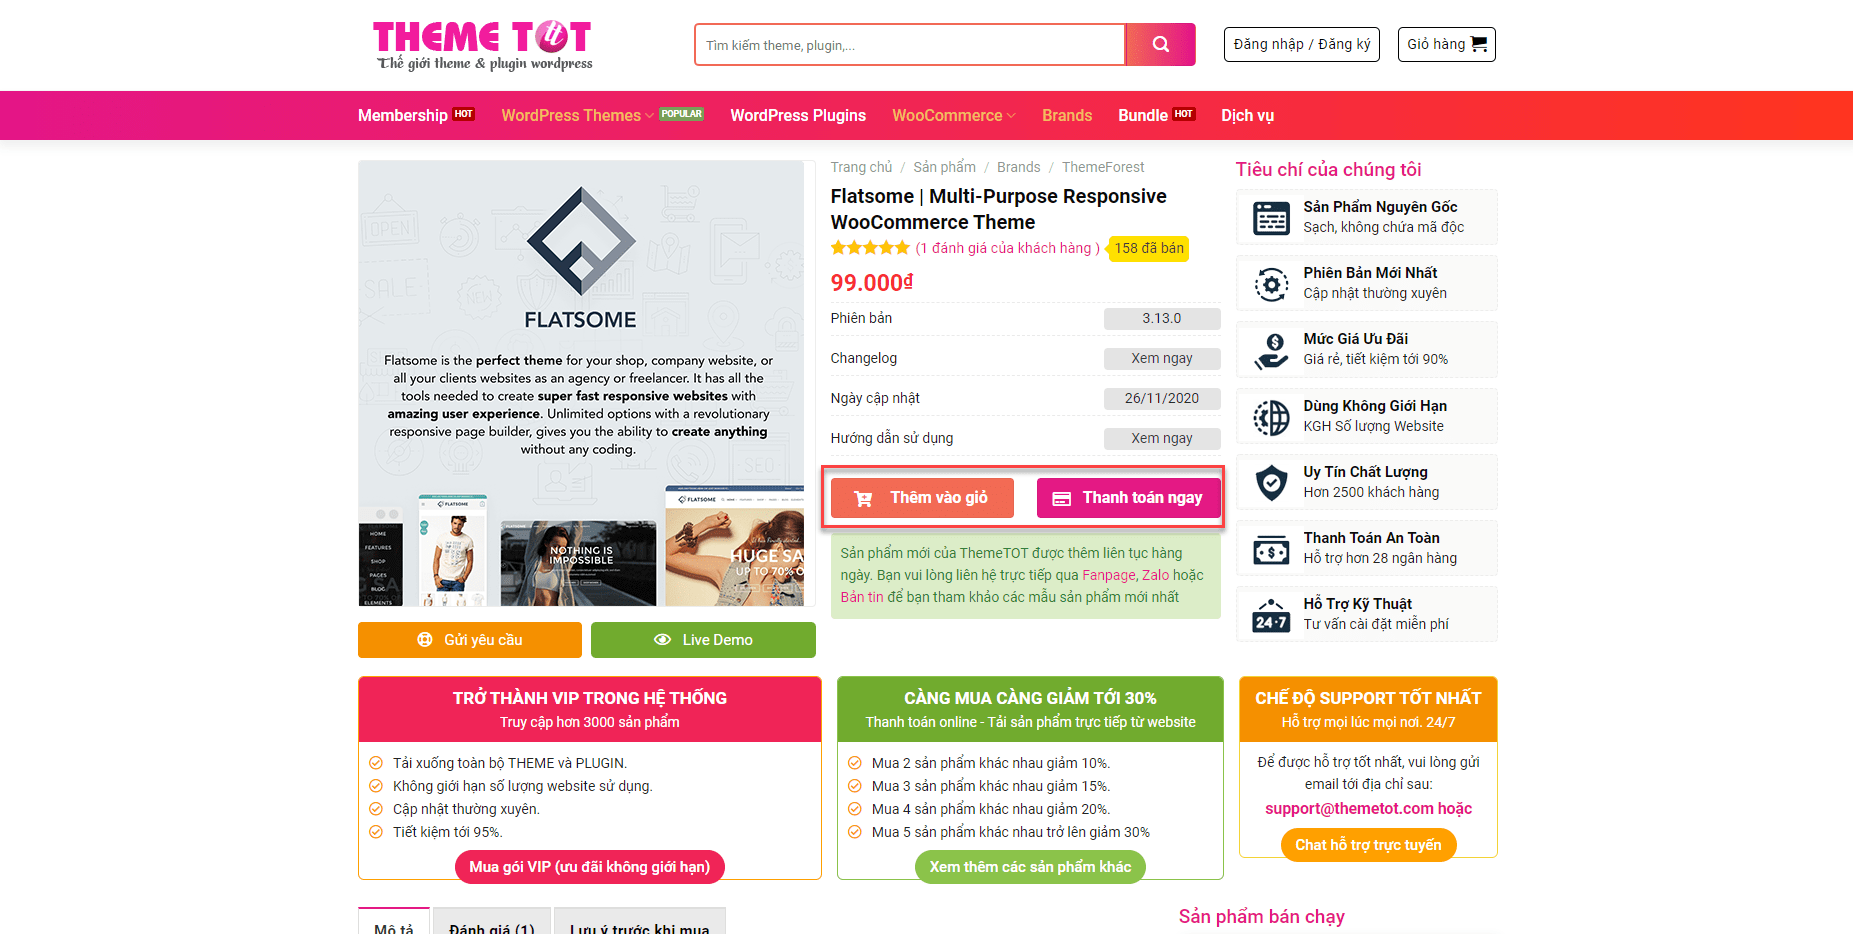Image resolution: width=1853 pixels, height=934 pixels.
Task: Click the Thanh toán ngay button
Action: 1128,498
